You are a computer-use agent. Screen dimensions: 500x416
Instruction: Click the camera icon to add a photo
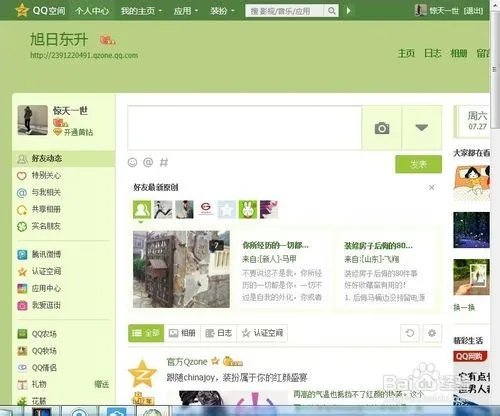[x=382, y=128]
